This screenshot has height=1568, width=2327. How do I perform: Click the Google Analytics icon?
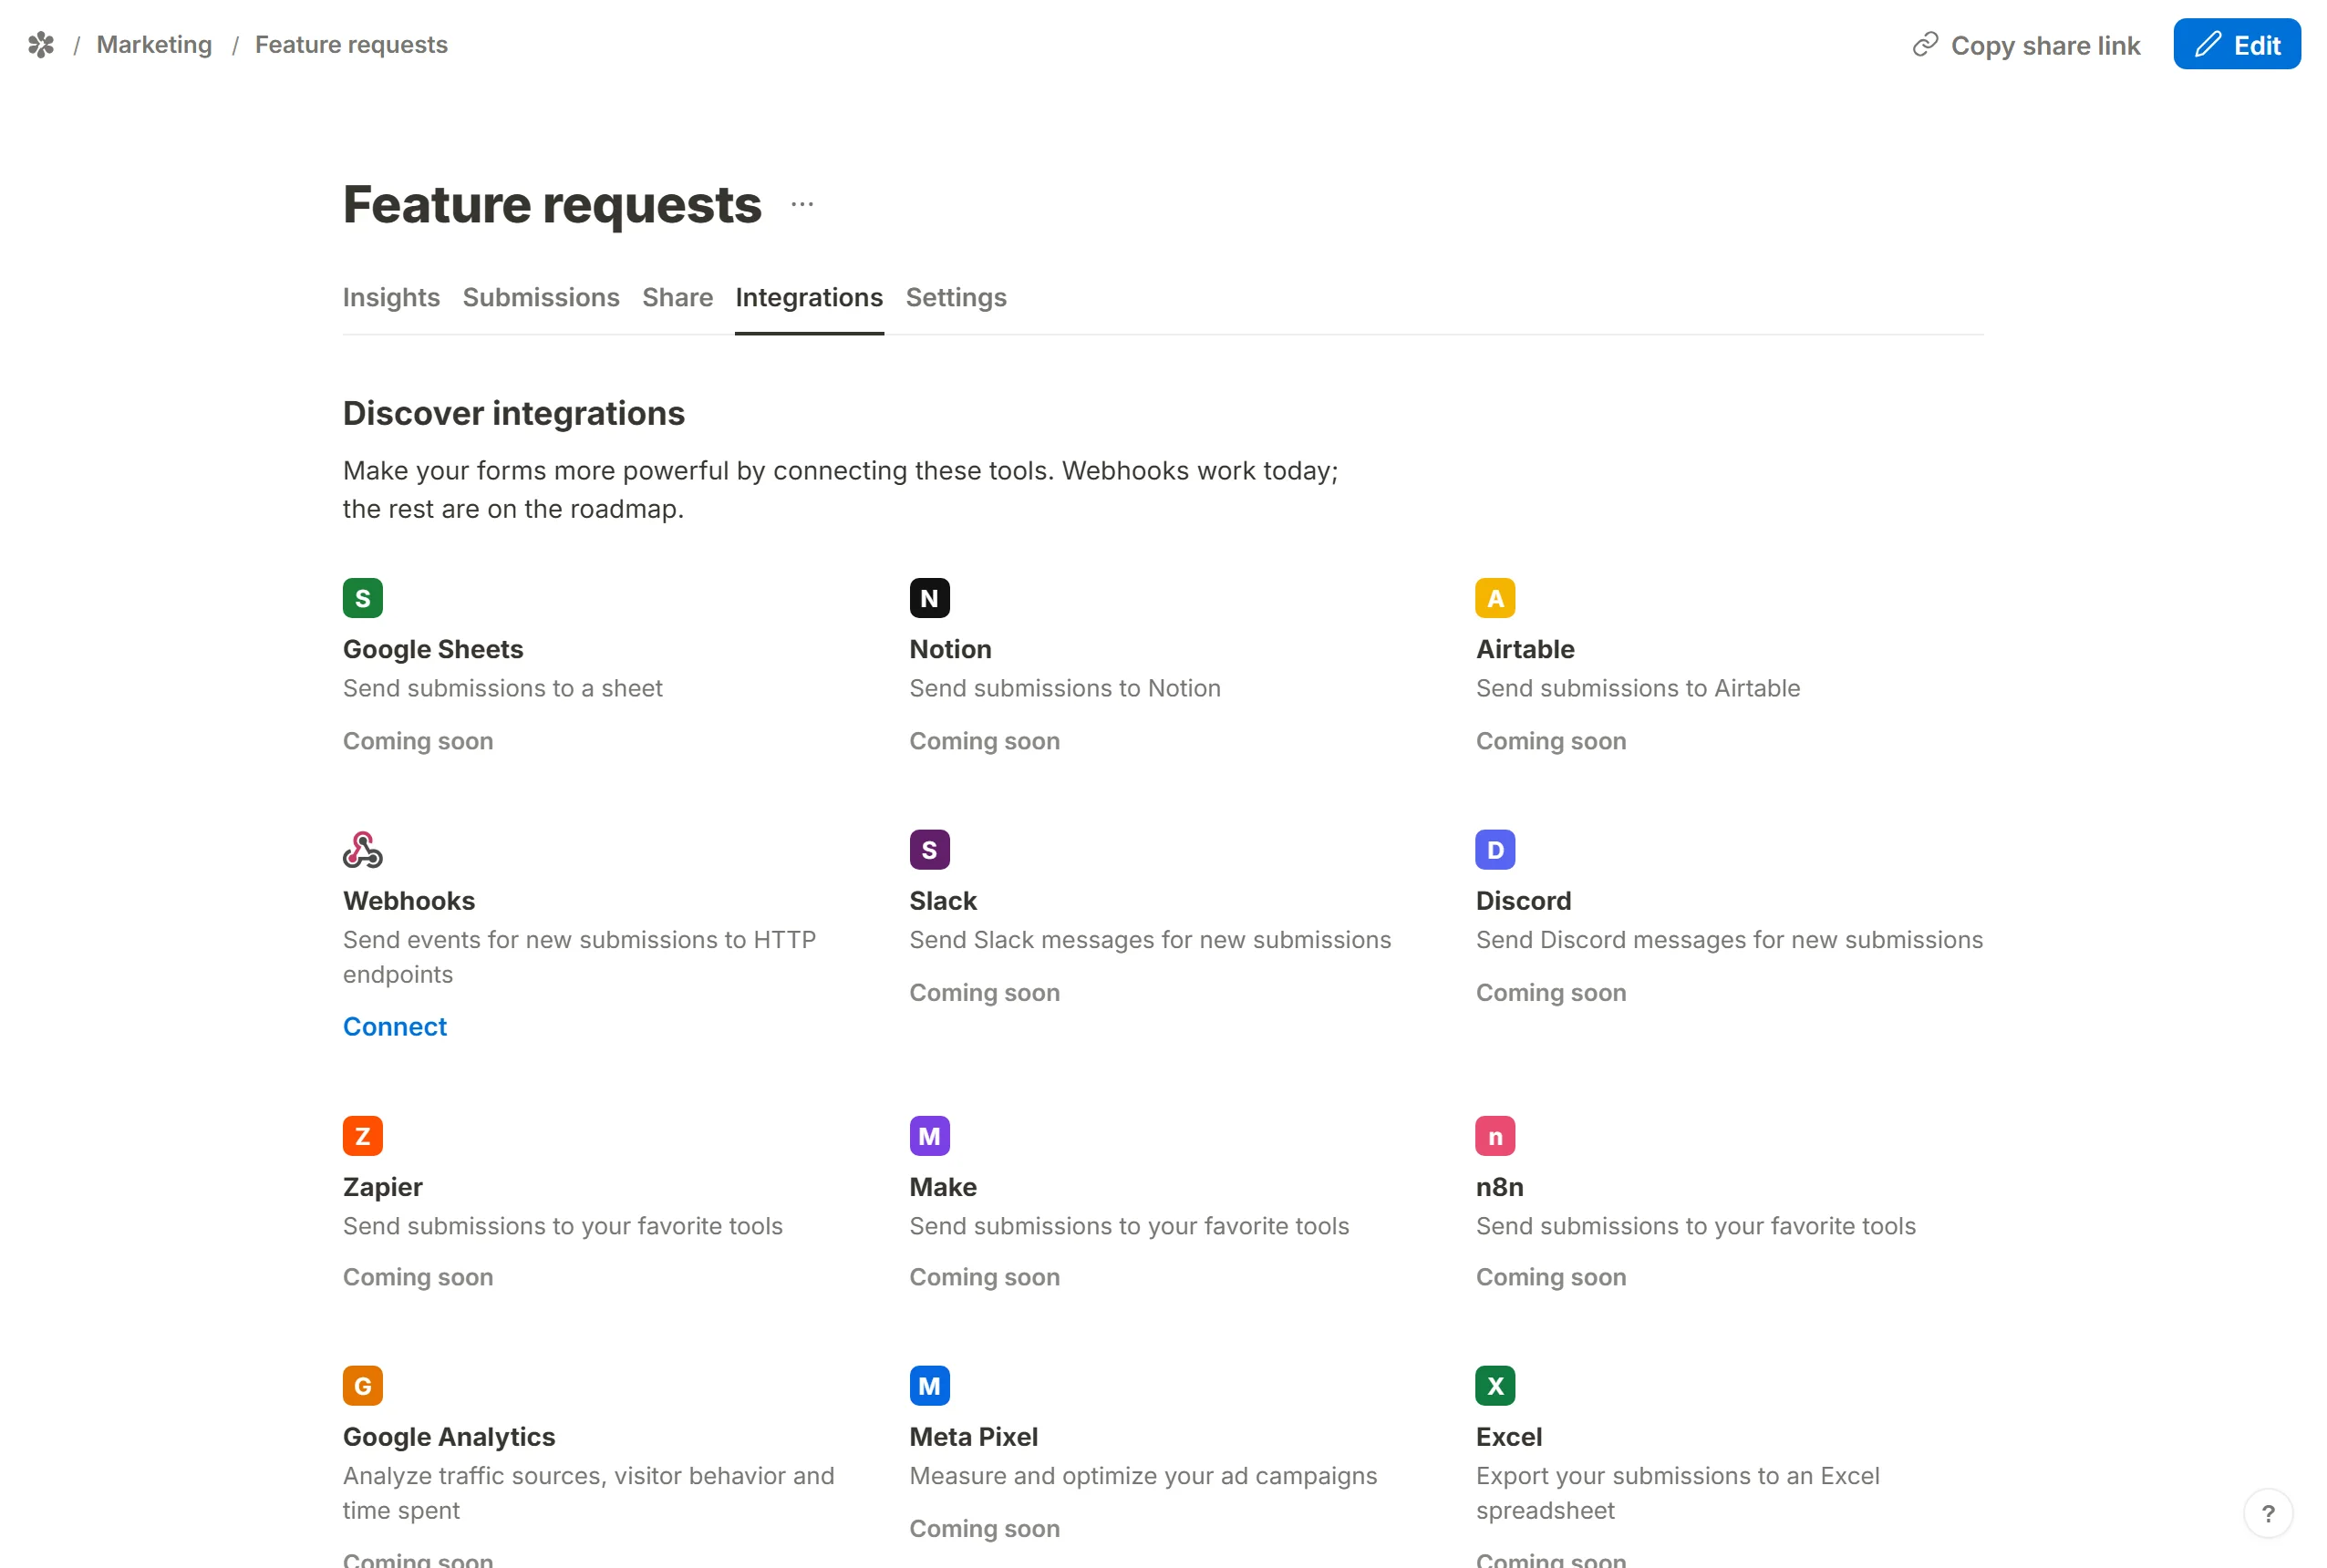pyautogui.click(x=363, y=1385)
